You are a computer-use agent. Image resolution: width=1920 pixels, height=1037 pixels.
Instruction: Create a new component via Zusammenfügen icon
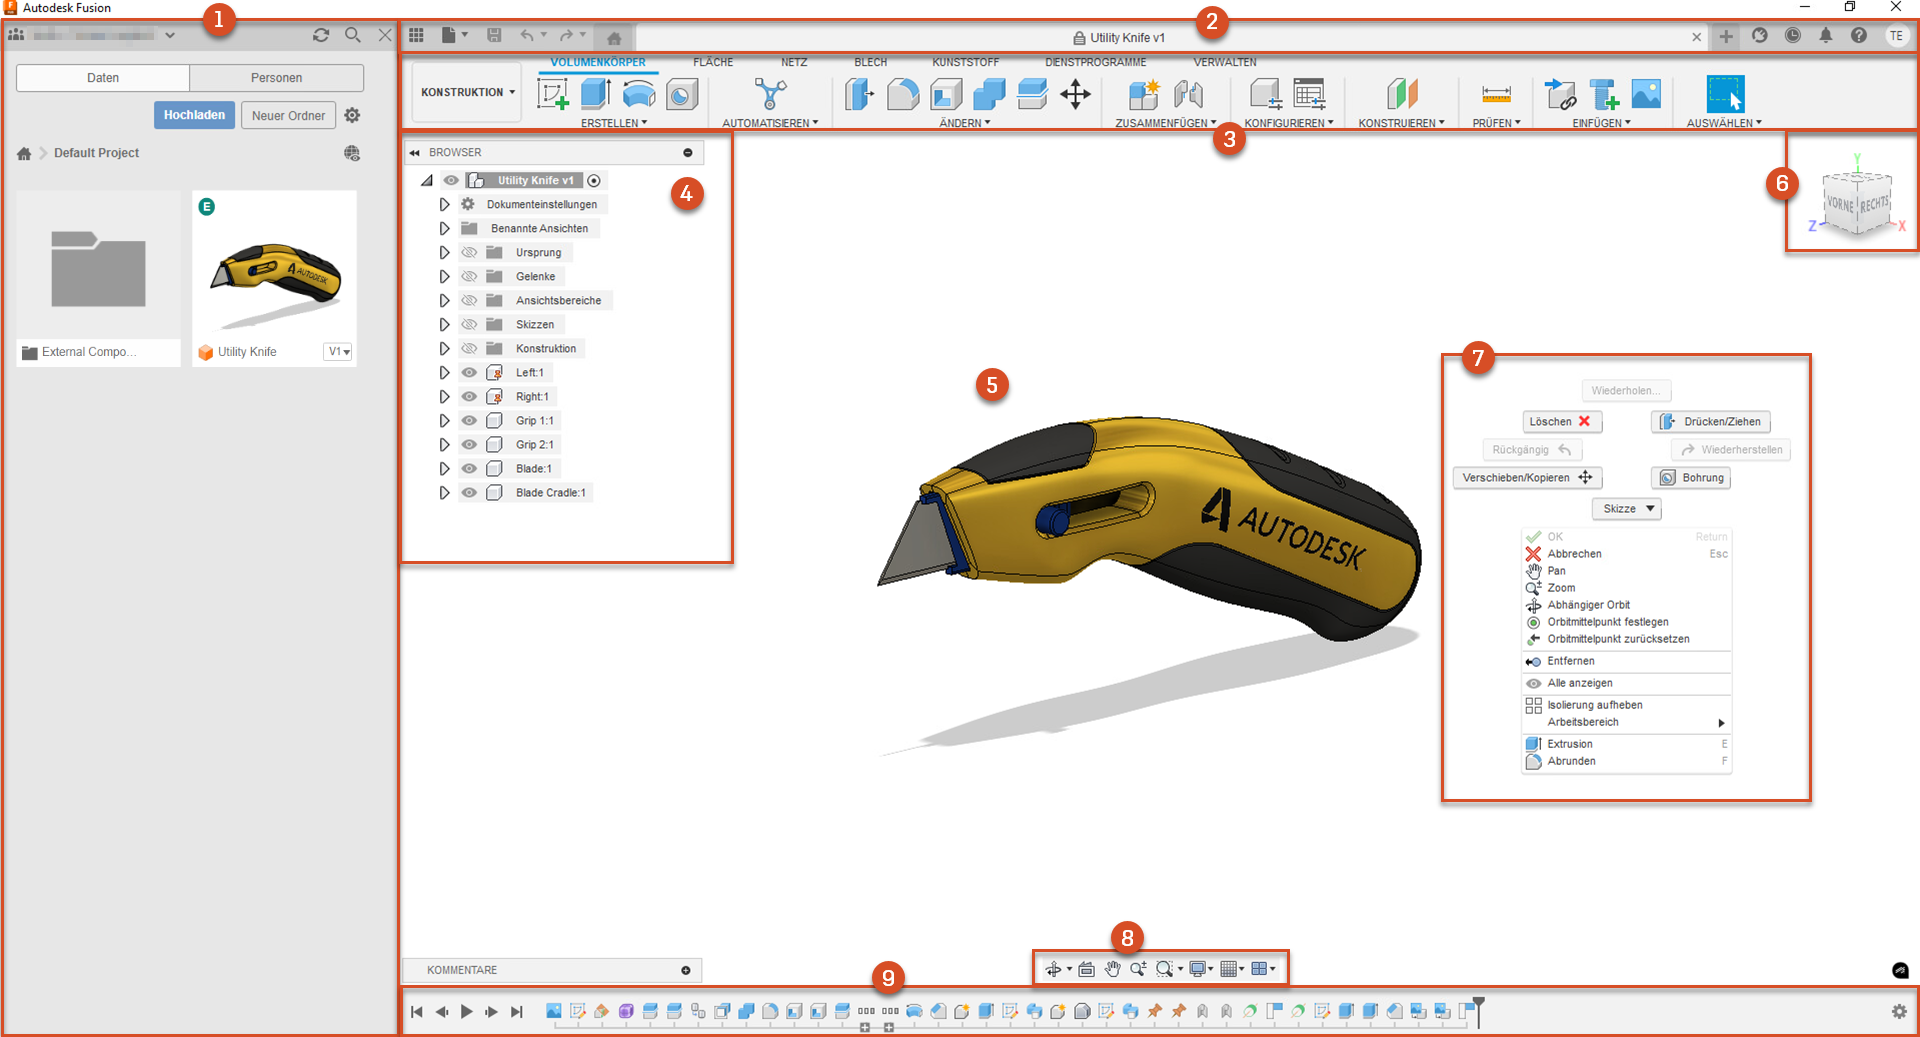(1144, 94)
